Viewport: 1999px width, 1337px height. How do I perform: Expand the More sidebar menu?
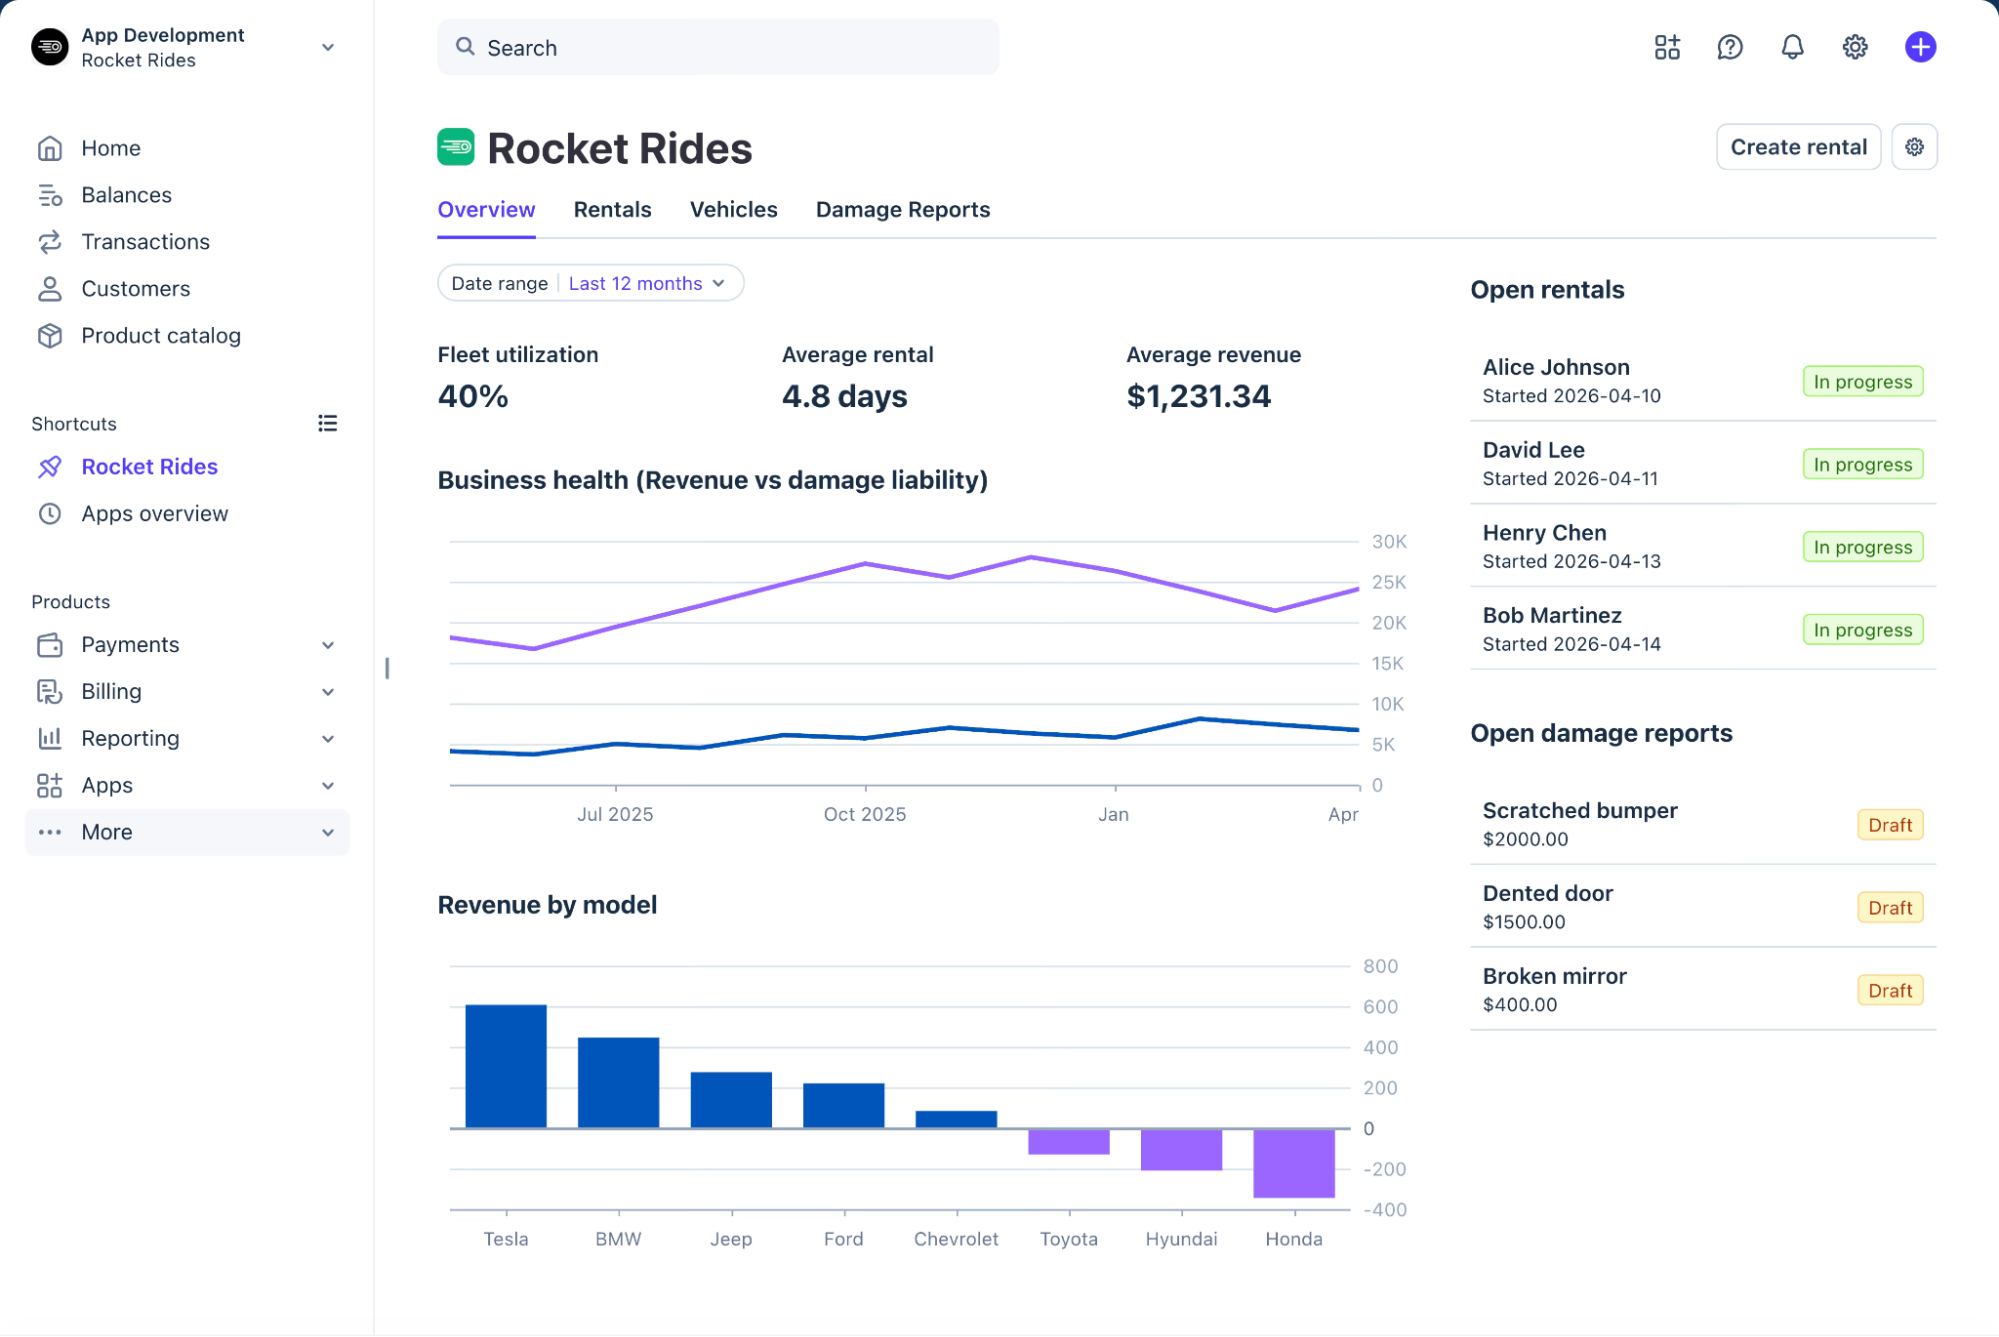tap(187, 832)
